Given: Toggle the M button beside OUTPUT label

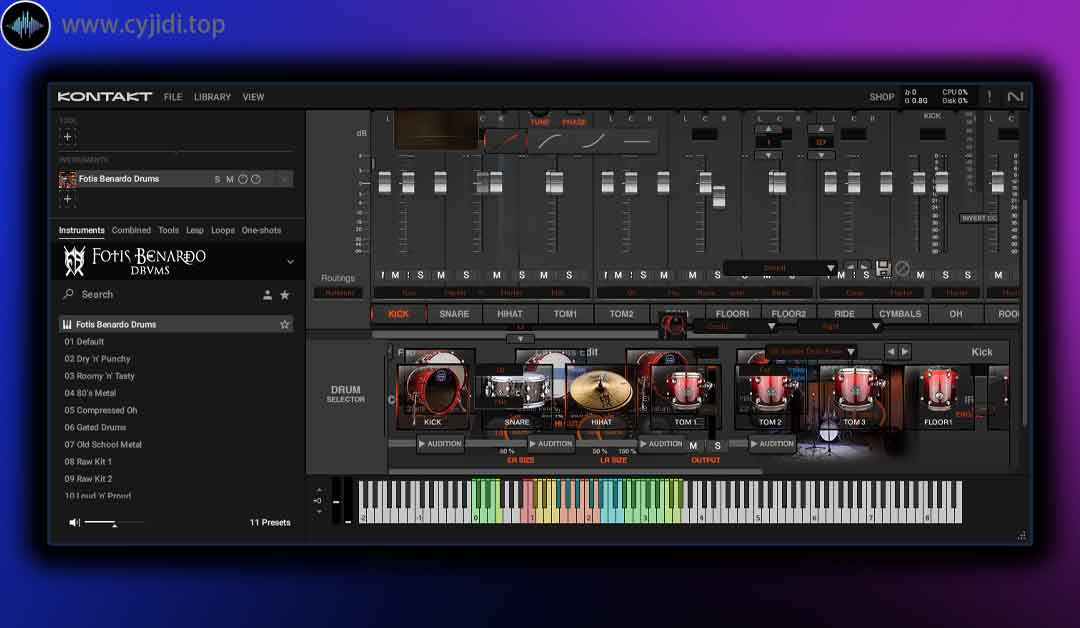Looking at the screenshot, I should (694, 446).
